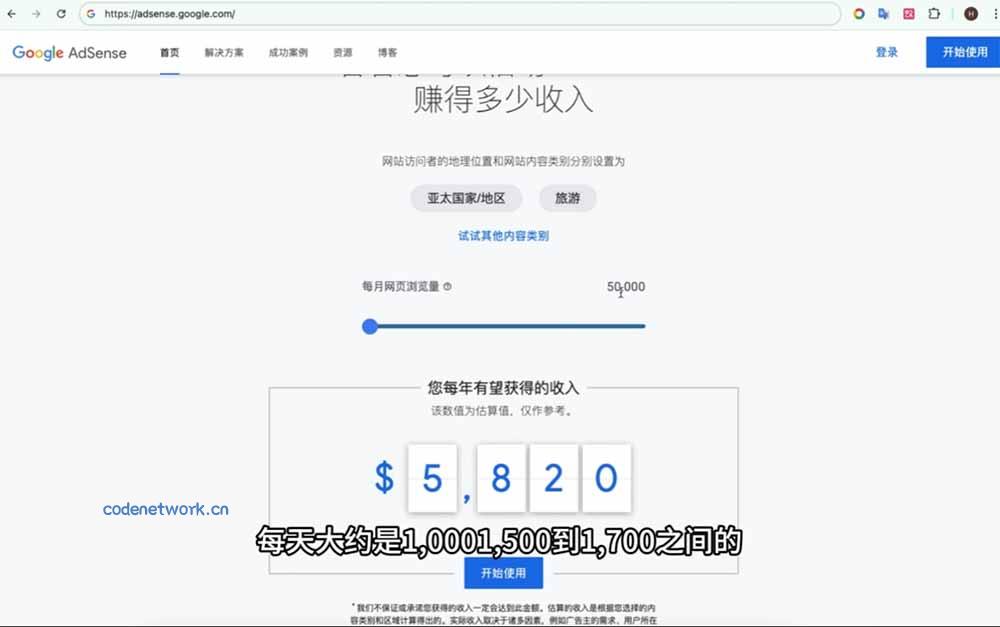
Task: Click the browser forward arrow
Action: tap(36, 13)
